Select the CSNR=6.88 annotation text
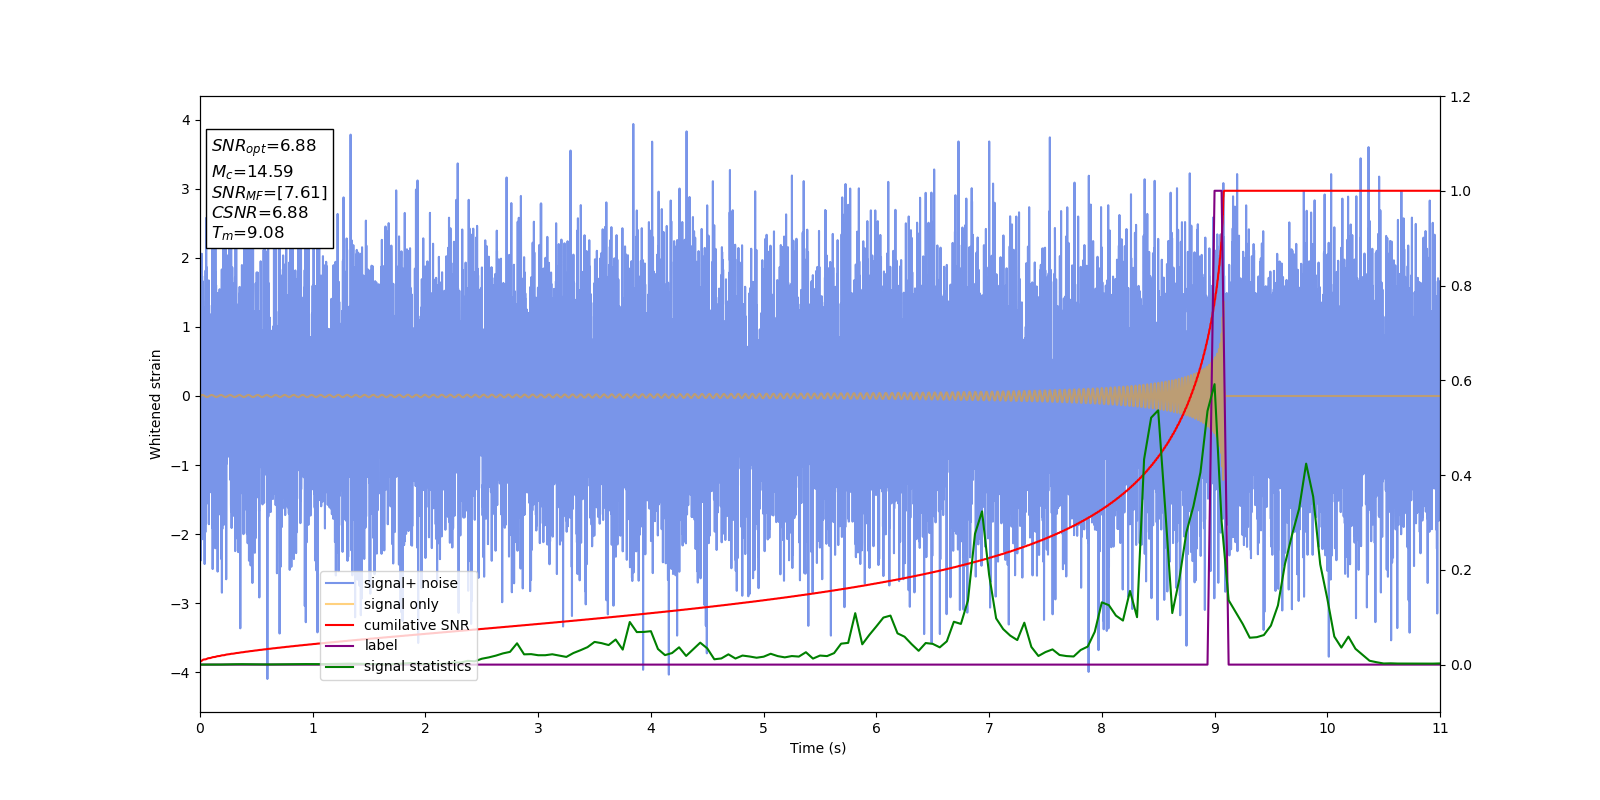 [x=260, y=213]
